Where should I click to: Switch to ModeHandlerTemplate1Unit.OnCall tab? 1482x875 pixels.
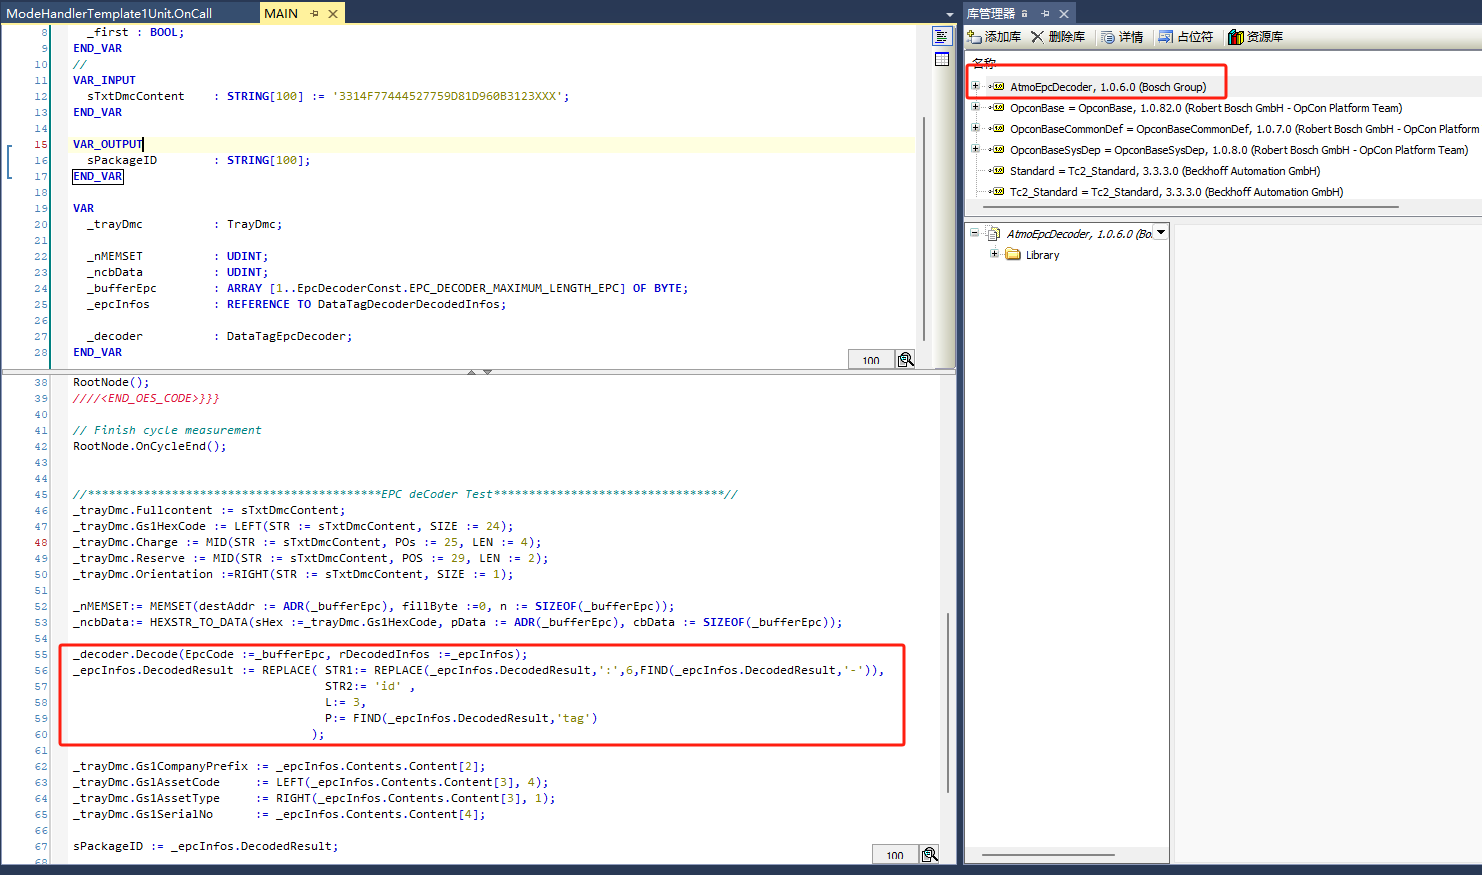pyautogui.click(x=109, y=13)
